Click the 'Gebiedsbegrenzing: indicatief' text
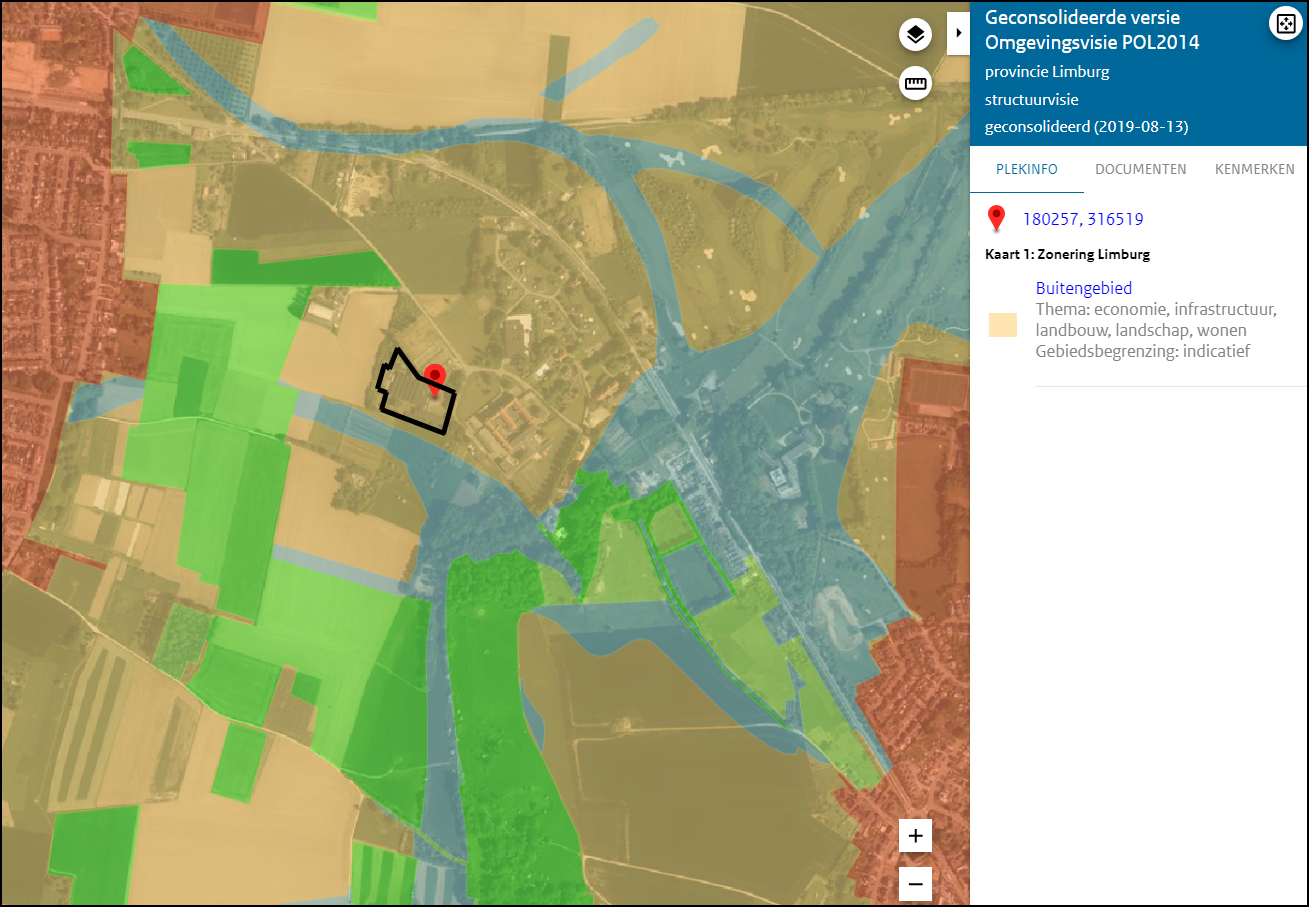The width and height of the screenshot is (1309, 907). pos(1143,351)
